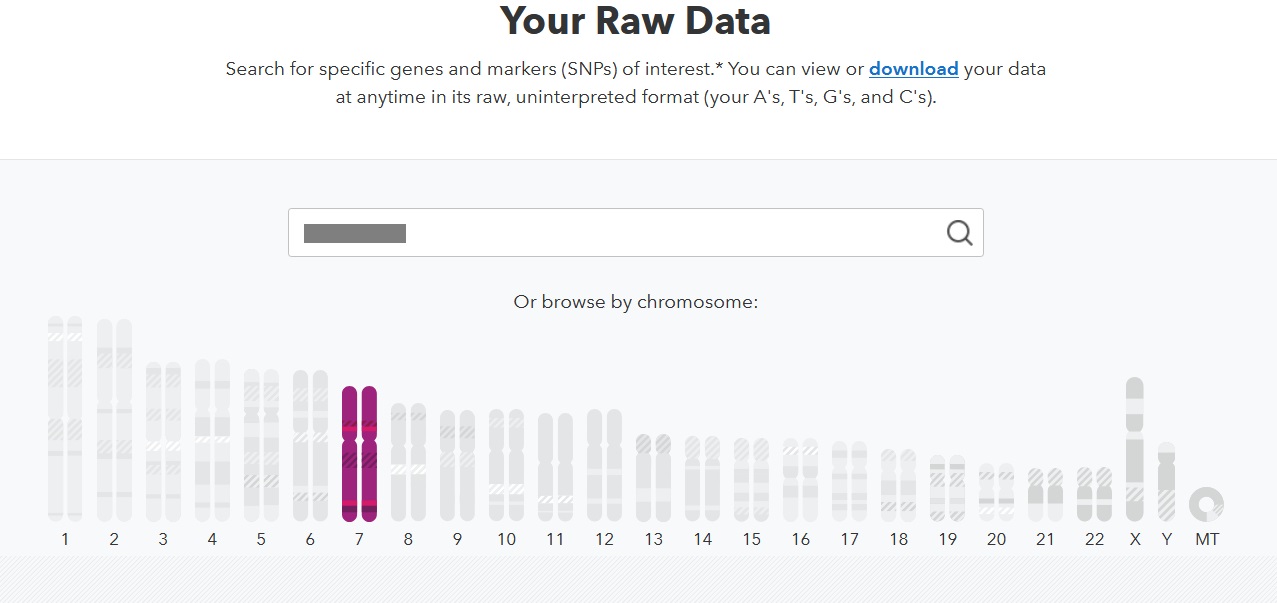Browse chromosome 17
Viewport: 1277px width, 603px height.
(849, 480)
